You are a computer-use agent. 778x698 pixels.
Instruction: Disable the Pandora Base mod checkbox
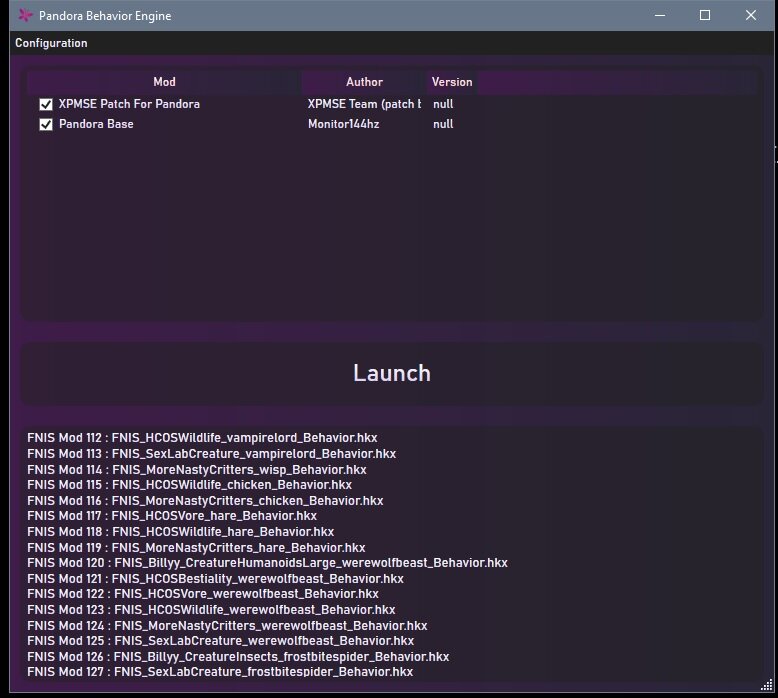[x=46, y=124]
